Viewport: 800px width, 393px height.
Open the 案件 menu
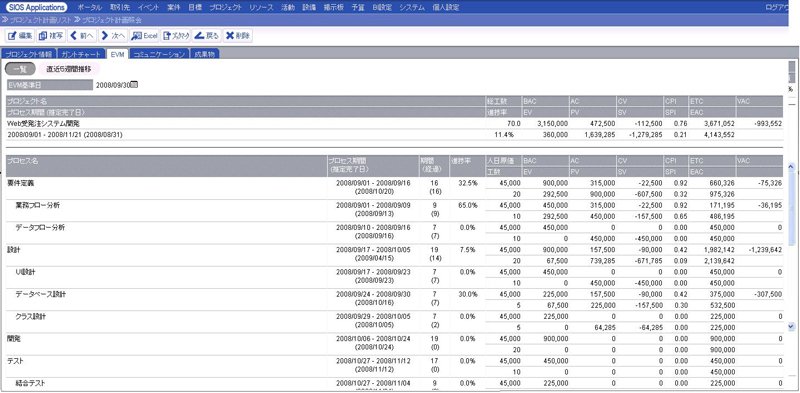tap(174, 8)
